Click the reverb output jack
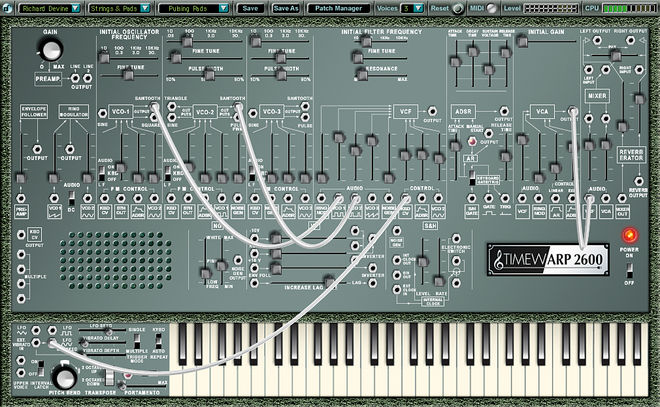The height and width of the screenshot is (407, 660). click(x=639, y=181)
